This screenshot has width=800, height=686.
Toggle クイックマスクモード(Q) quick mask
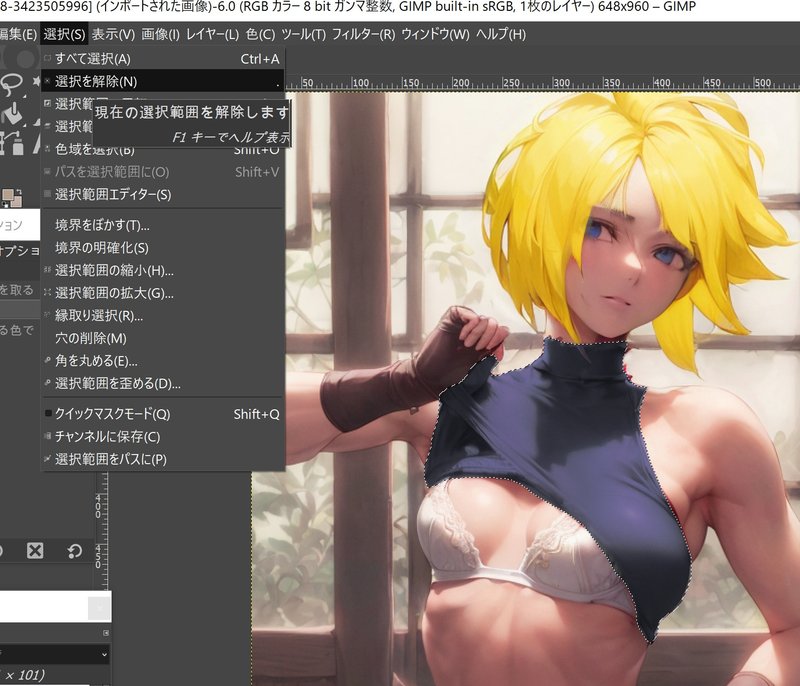click(x=162, y=414)
